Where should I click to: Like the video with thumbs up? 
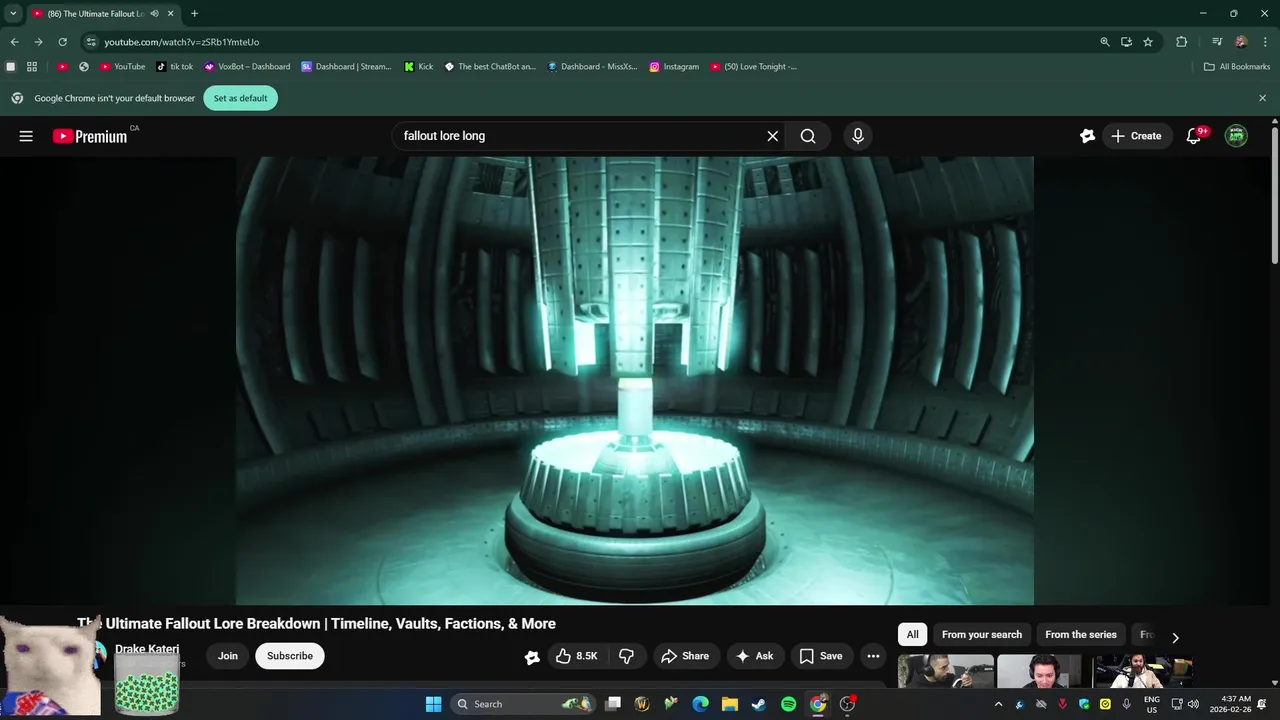click(x=576, y=656)
